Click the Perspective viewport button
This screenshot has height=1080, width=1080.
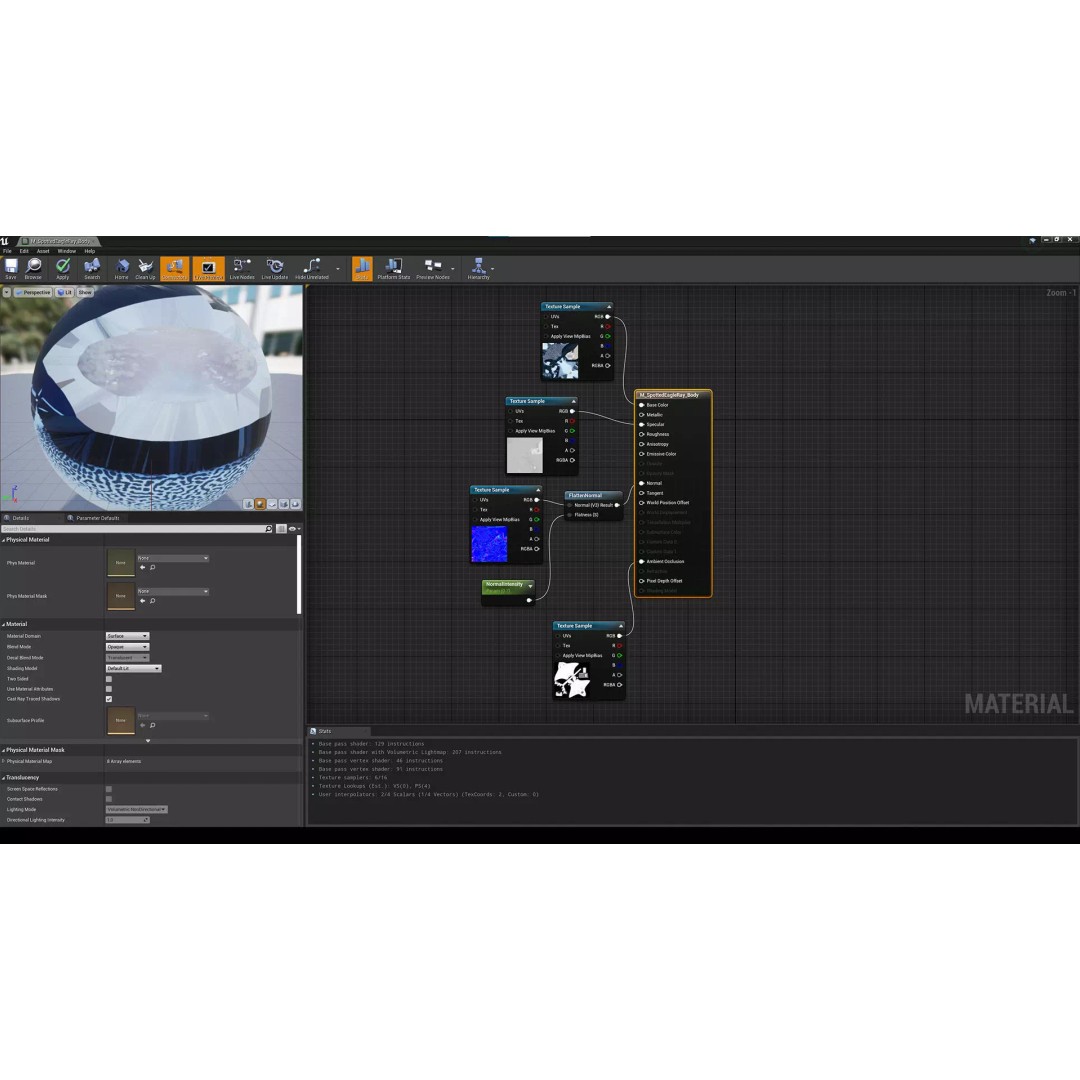point(33,292)
